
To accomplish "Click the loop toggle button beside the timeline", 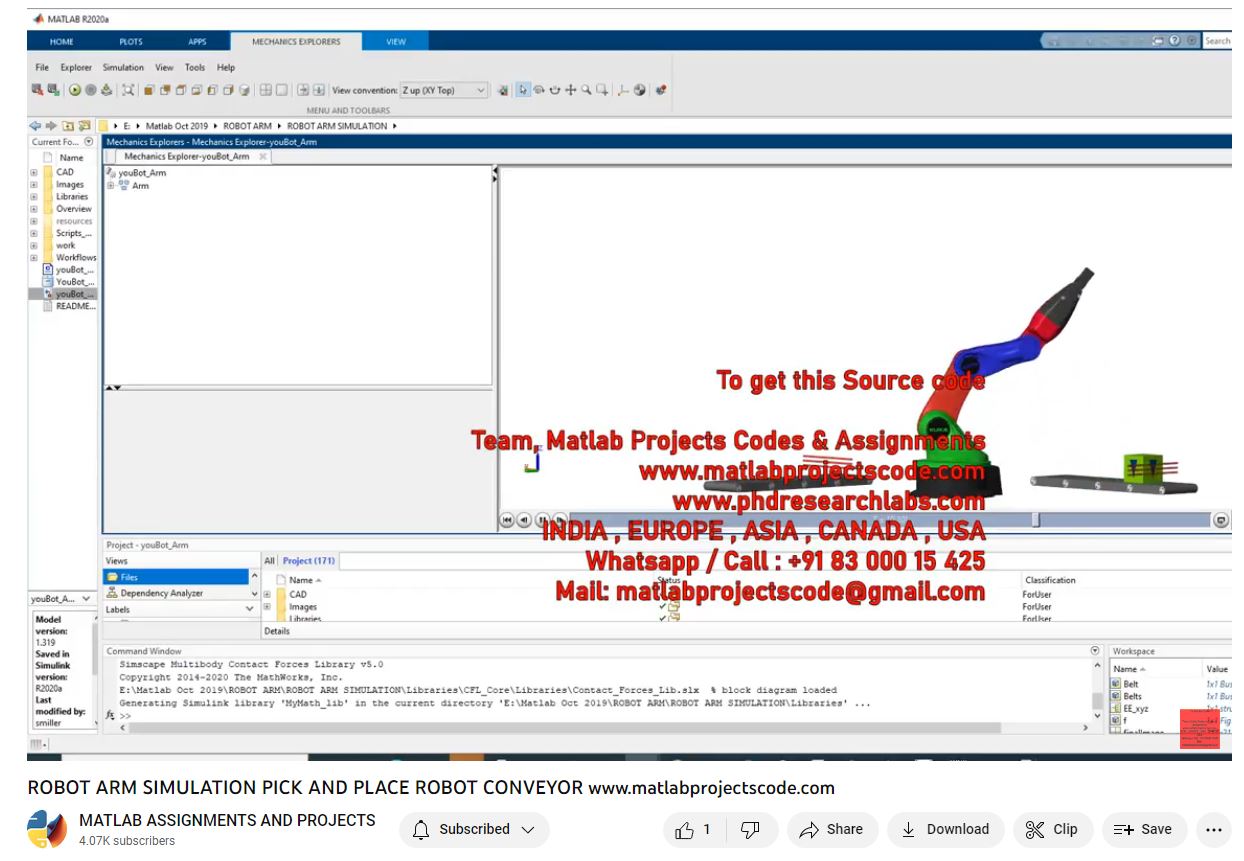I will coord(1221,520).
